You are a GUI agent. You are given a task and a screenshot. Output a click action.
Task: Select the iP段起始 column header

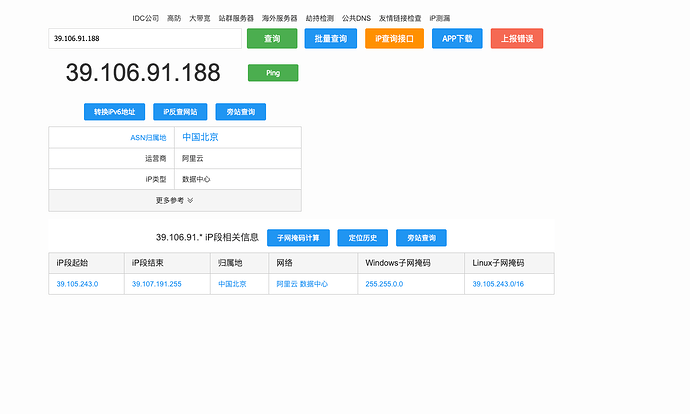[x=72, y=263]
